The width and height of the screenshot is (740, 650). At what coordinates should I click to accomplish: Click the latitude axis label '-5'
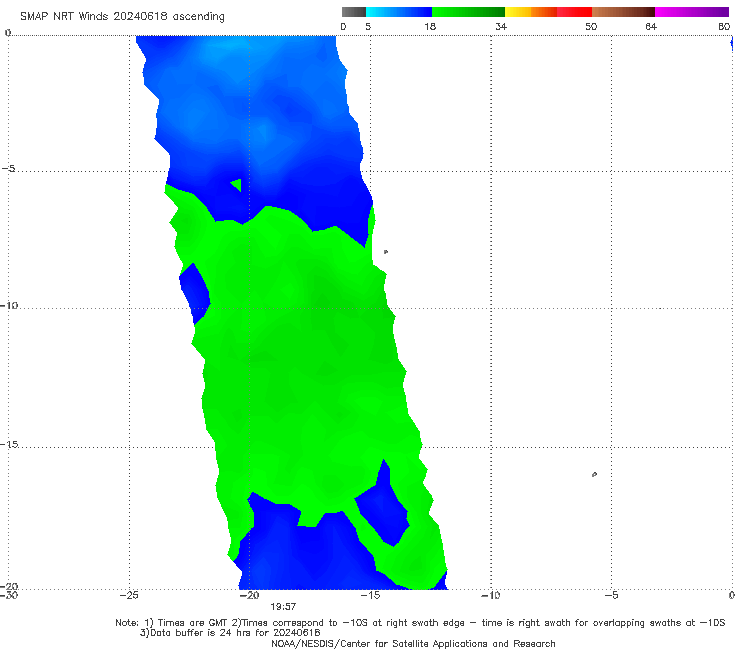tap(9, 169)
